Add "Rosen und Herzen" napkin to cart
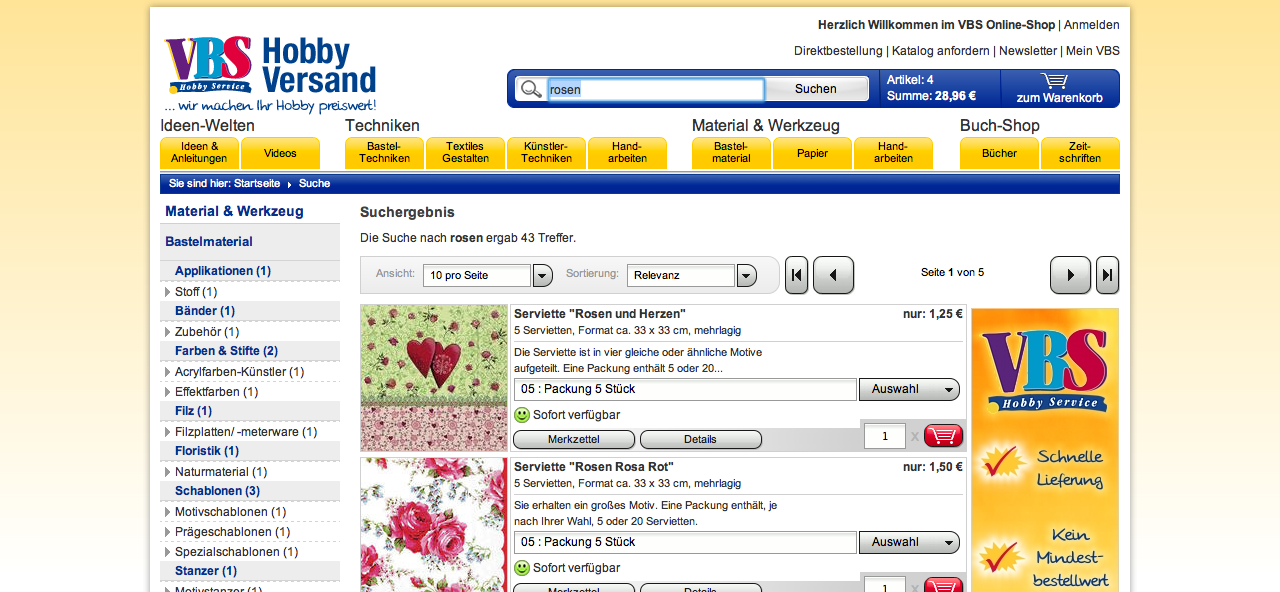This screenshot has width=1280, height=592. click(x=943, y=436)
